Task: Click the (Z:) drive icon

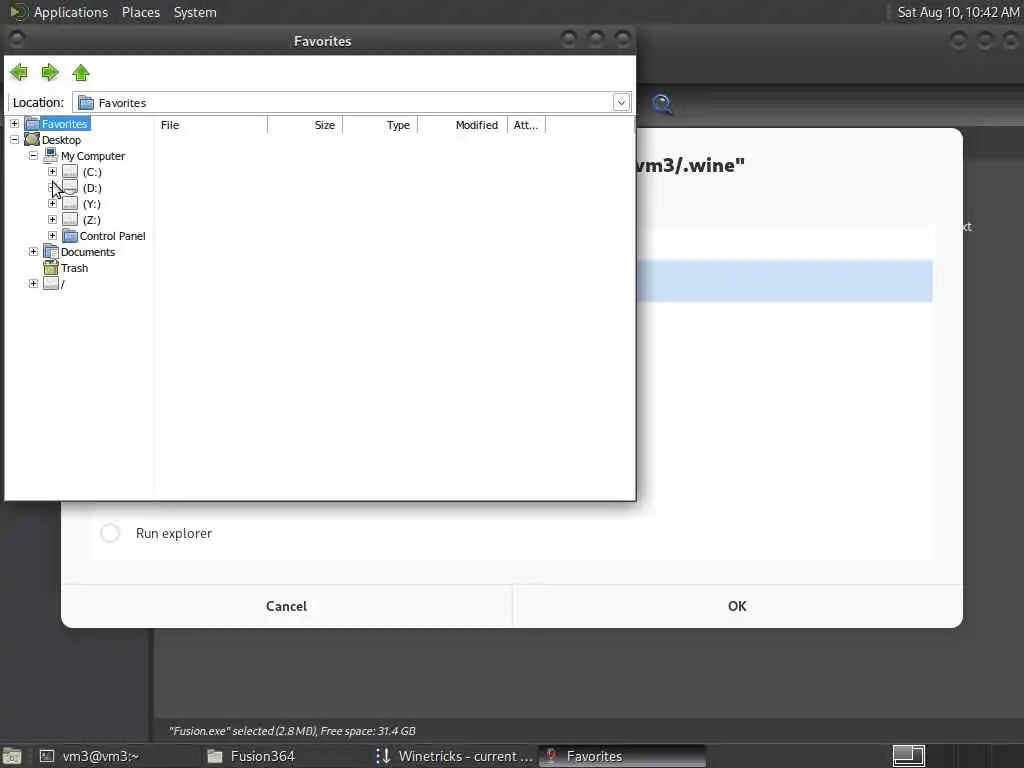Action: (x=70, y=219)
